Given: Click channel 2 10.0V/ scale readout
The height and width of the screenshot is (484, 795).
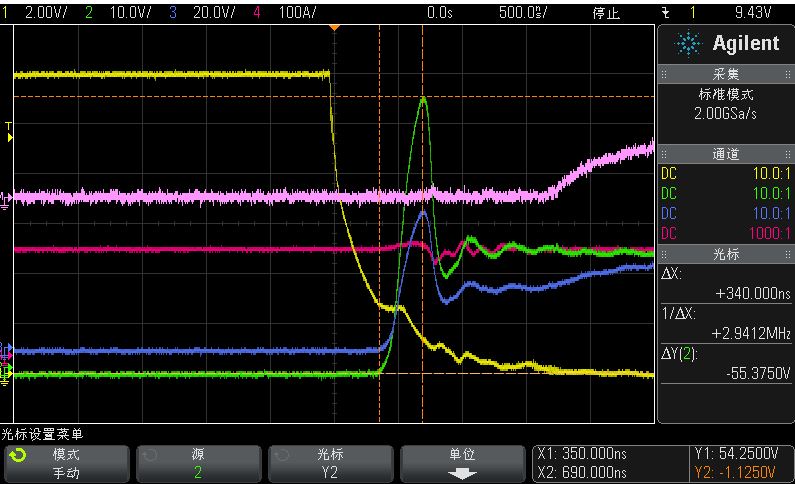Looking at the screenshot, I should point(130,12).
